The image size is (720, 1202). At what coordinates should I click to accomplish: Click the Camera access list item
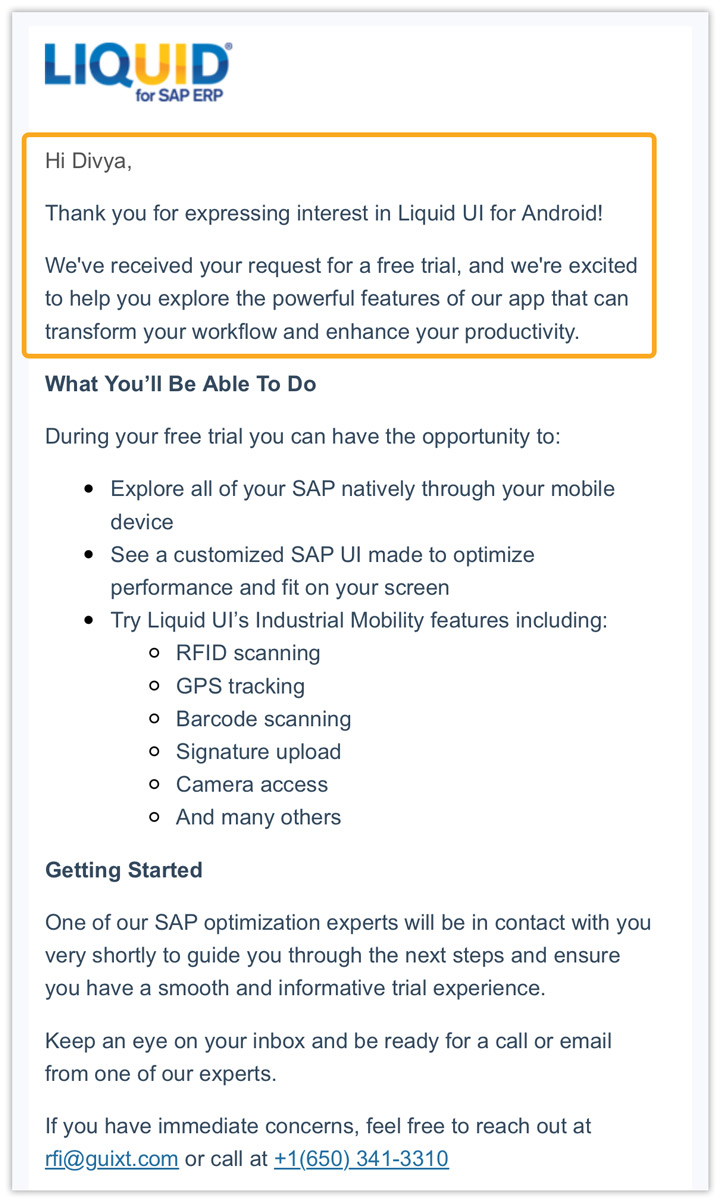pyautogui.click(x=252, y=785)
